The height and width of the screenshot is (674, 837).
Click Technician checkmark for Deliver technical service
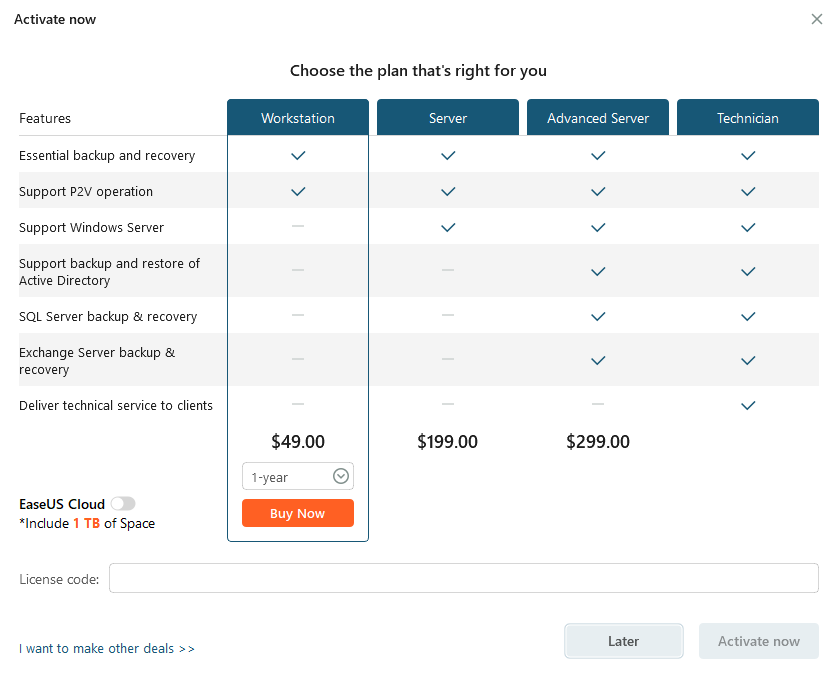point(748,406)
